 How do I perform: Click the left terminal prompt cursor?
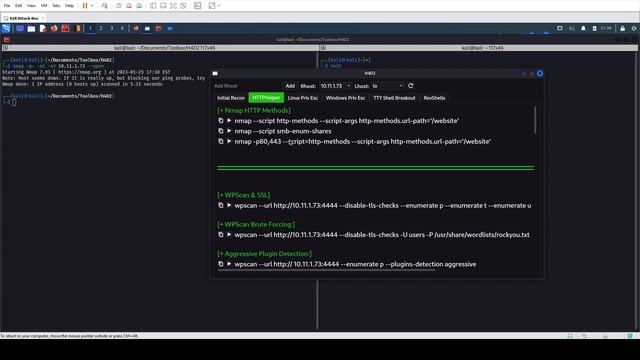(x=14, y=102)
